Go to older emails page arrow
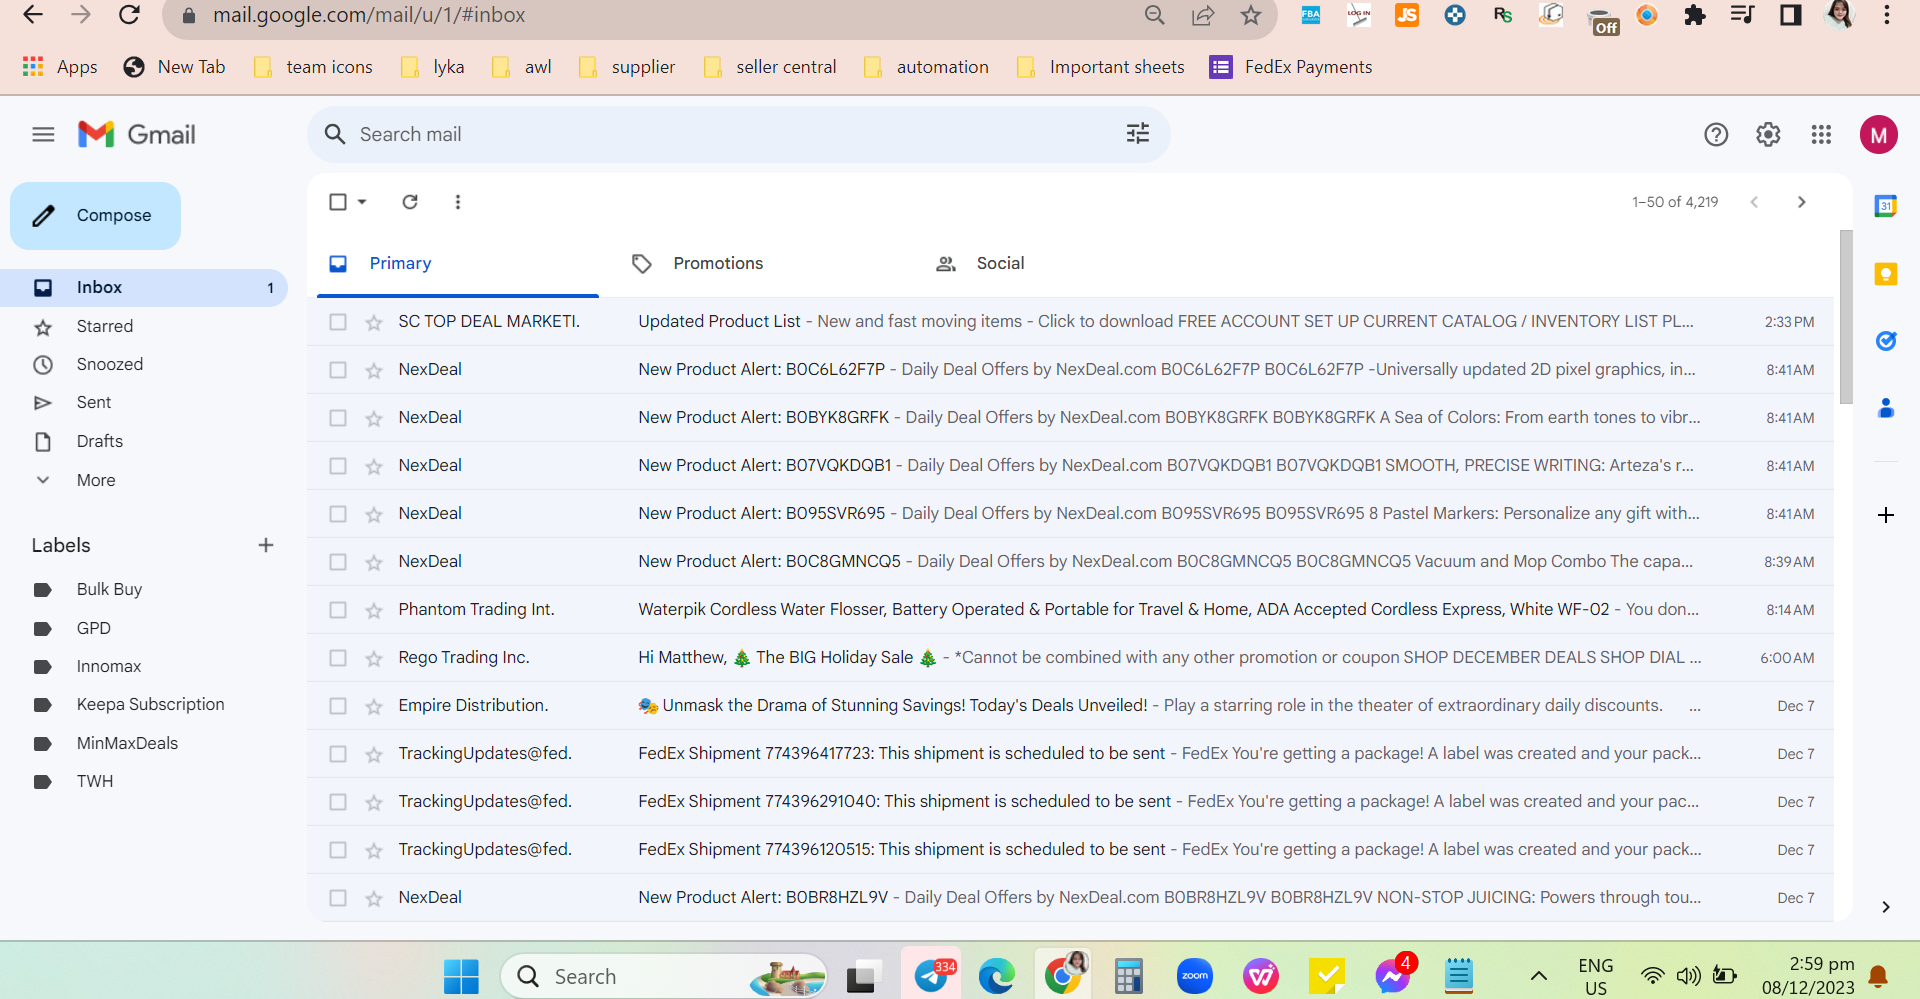The height and width of the screenshot is (999, 1920). click(x=1802, y=202)
